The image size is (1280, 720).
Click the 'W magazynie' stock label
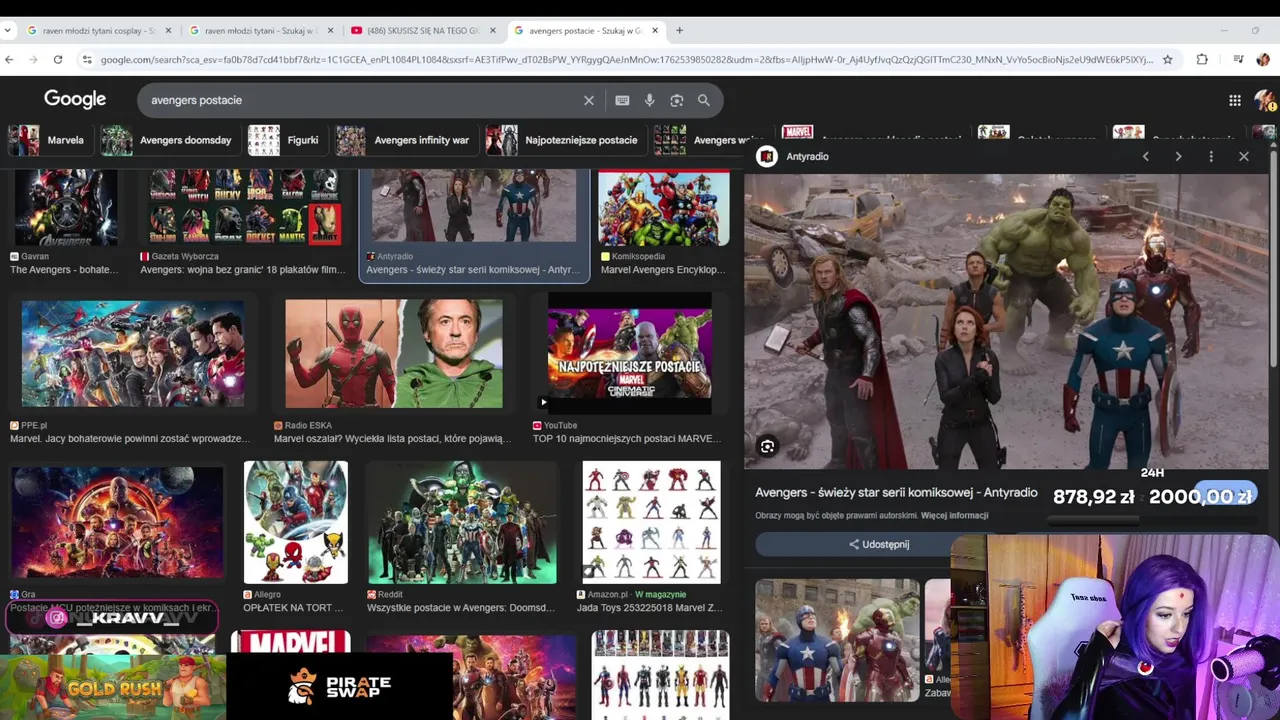(660, 595)
